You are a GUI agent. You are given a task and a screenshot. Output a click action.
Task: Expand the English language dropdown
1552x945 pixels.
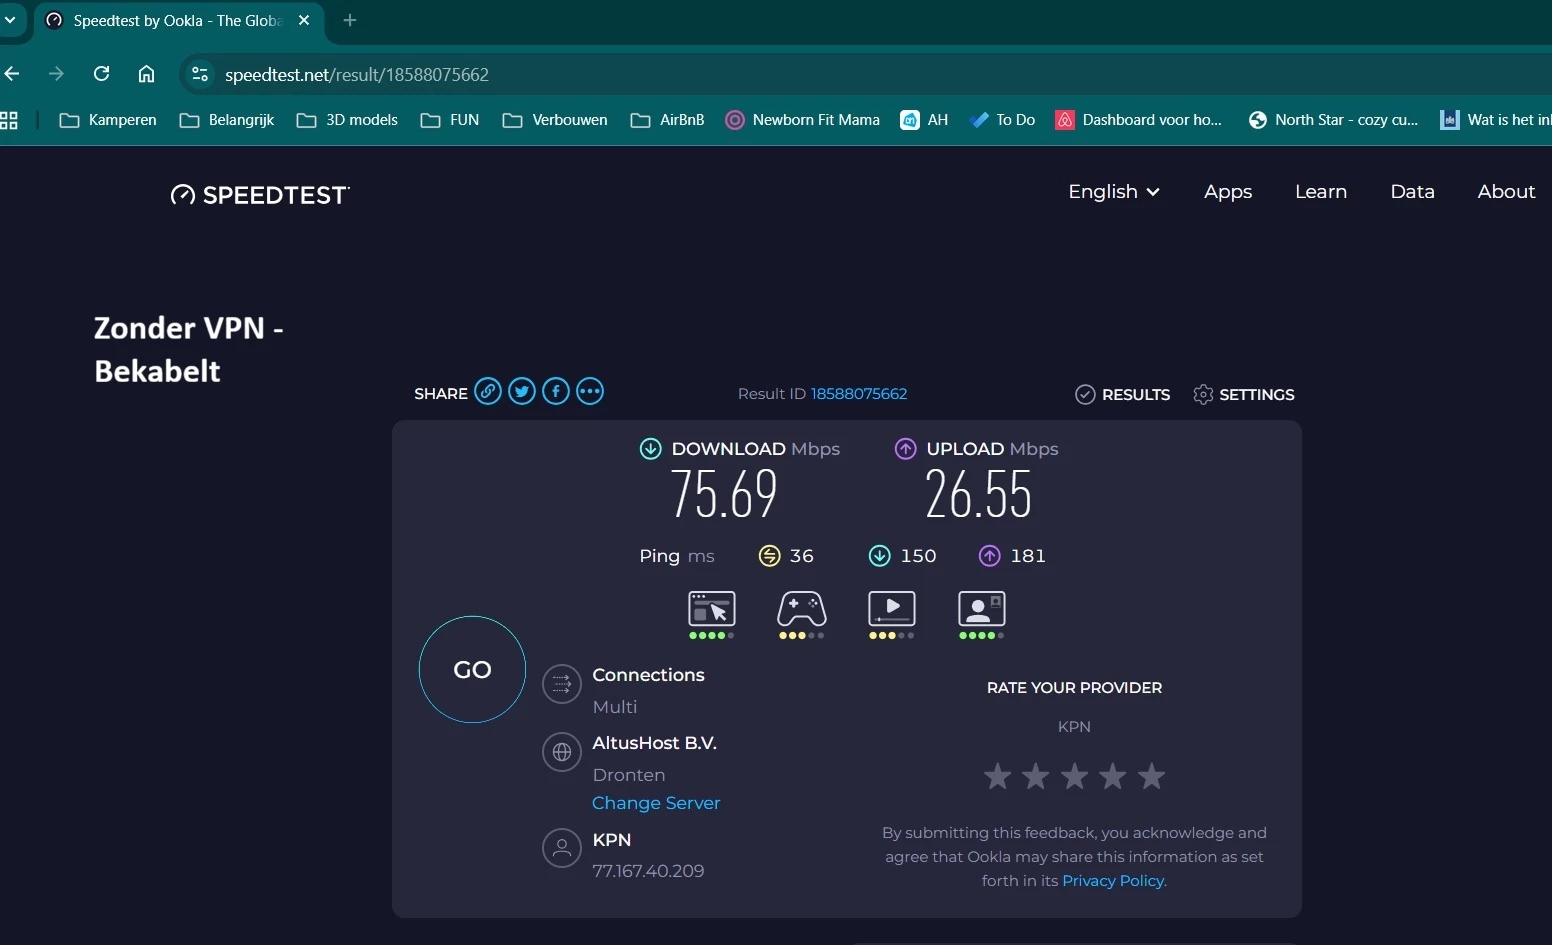click(1114, 192)
